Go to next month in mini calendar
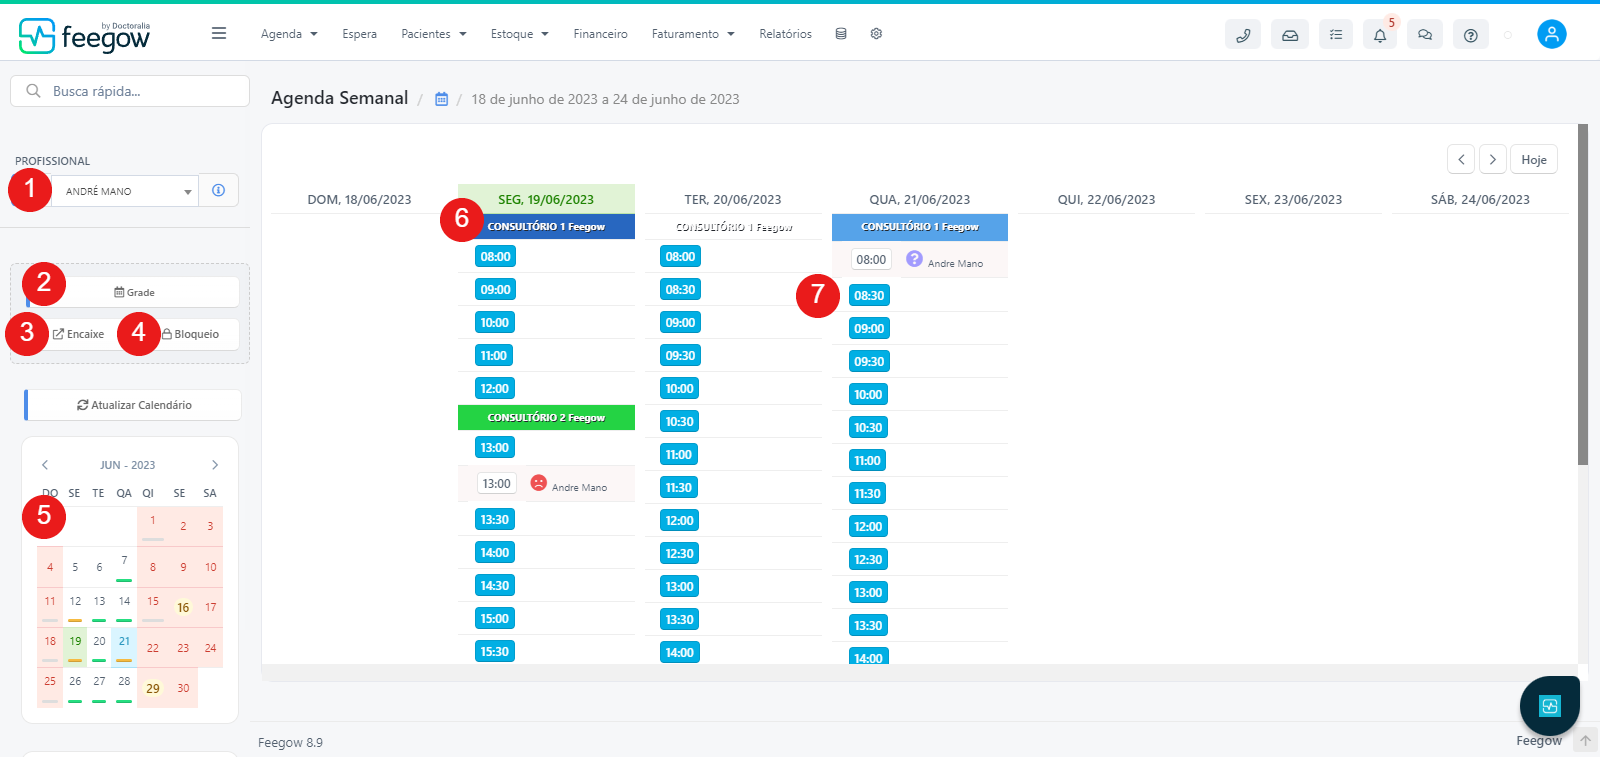This screenshot has width=1600, height=757. tap(215, 465)
